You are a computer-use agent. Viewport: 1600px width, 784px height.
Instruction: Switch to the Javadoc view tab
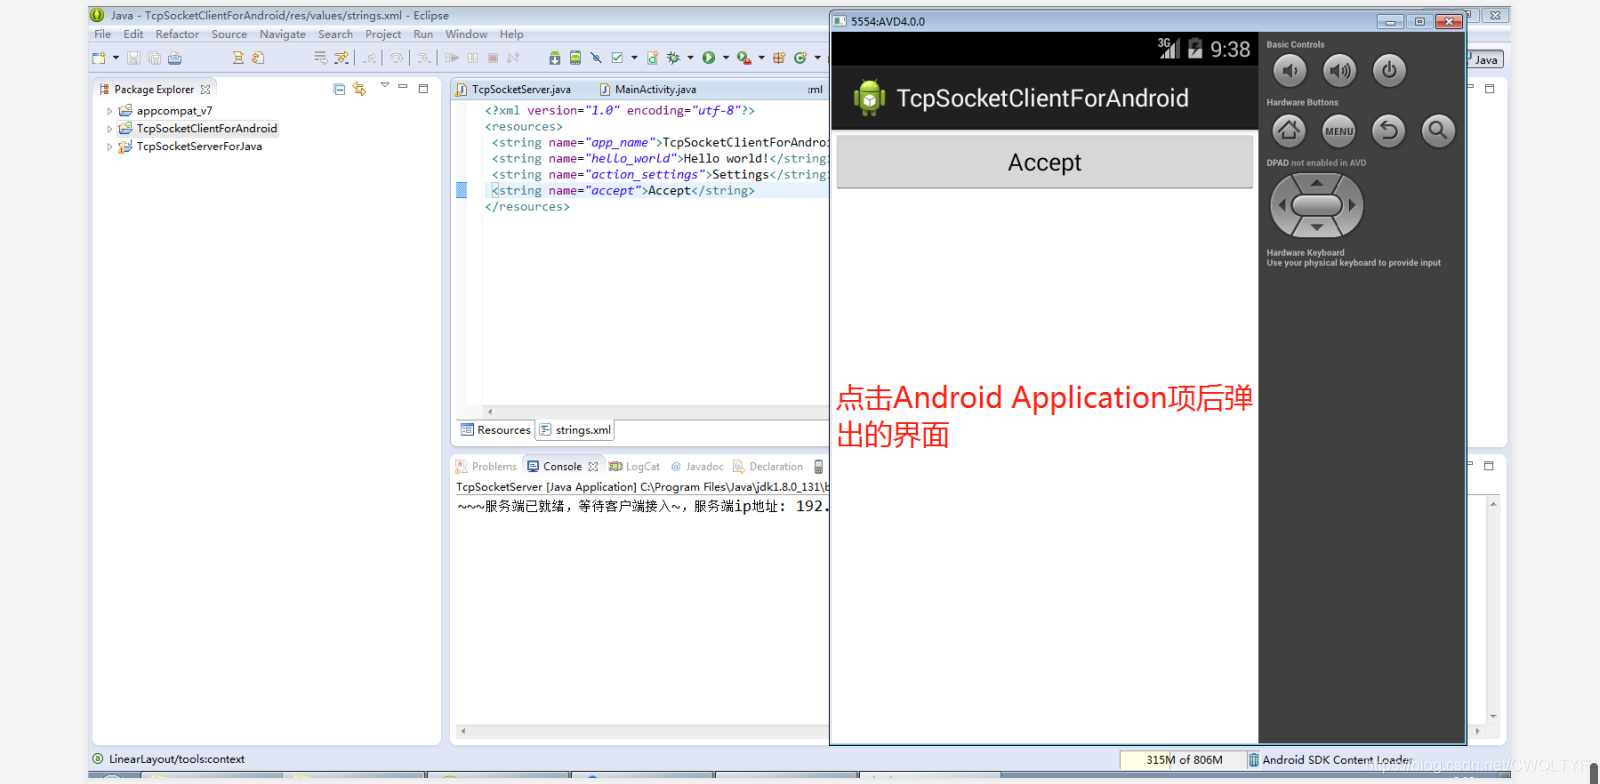(697, 467)
